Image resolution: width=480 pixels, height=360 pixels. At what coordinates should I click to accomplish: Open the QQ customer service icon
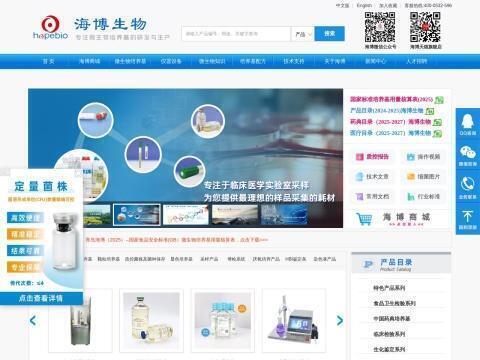click(468, 121)
